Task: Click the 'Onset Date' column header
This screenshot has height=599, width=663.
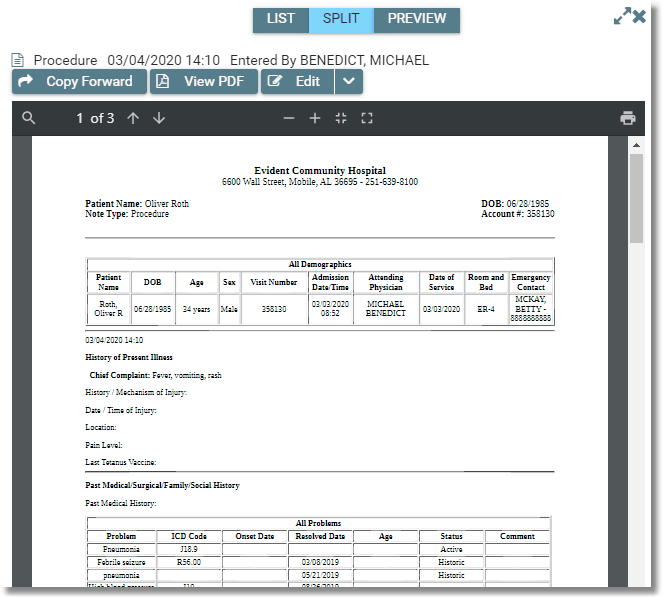Action: point(255,536)
